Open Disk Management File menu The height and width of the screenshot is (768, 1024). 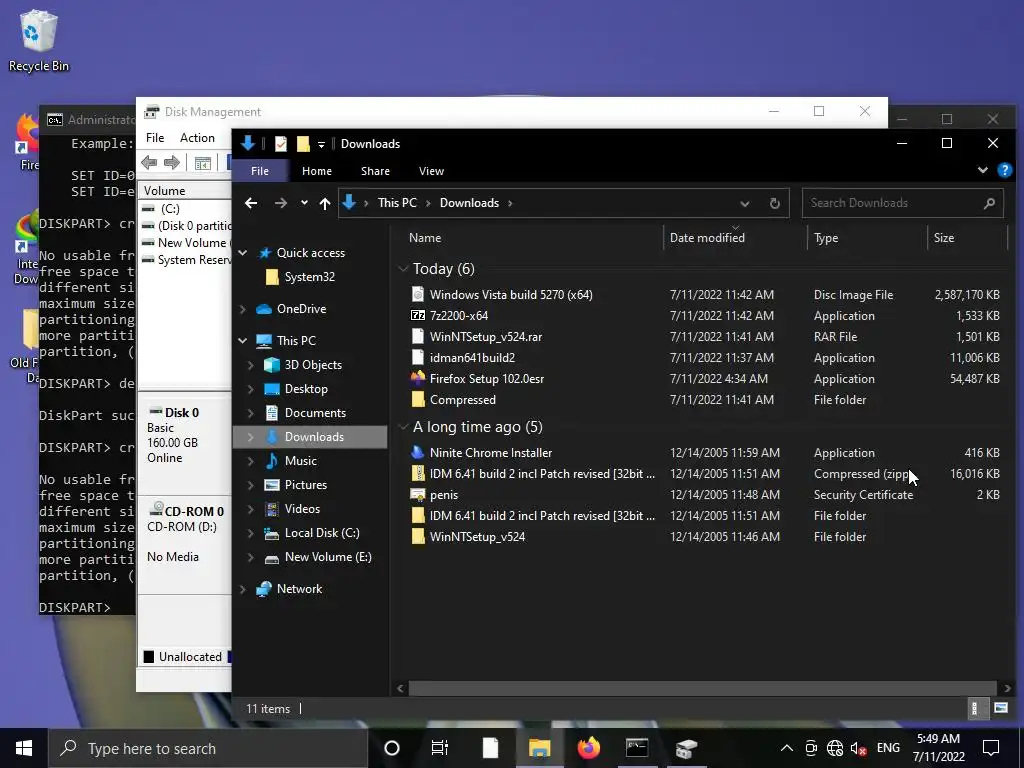(x=155, y=138)
